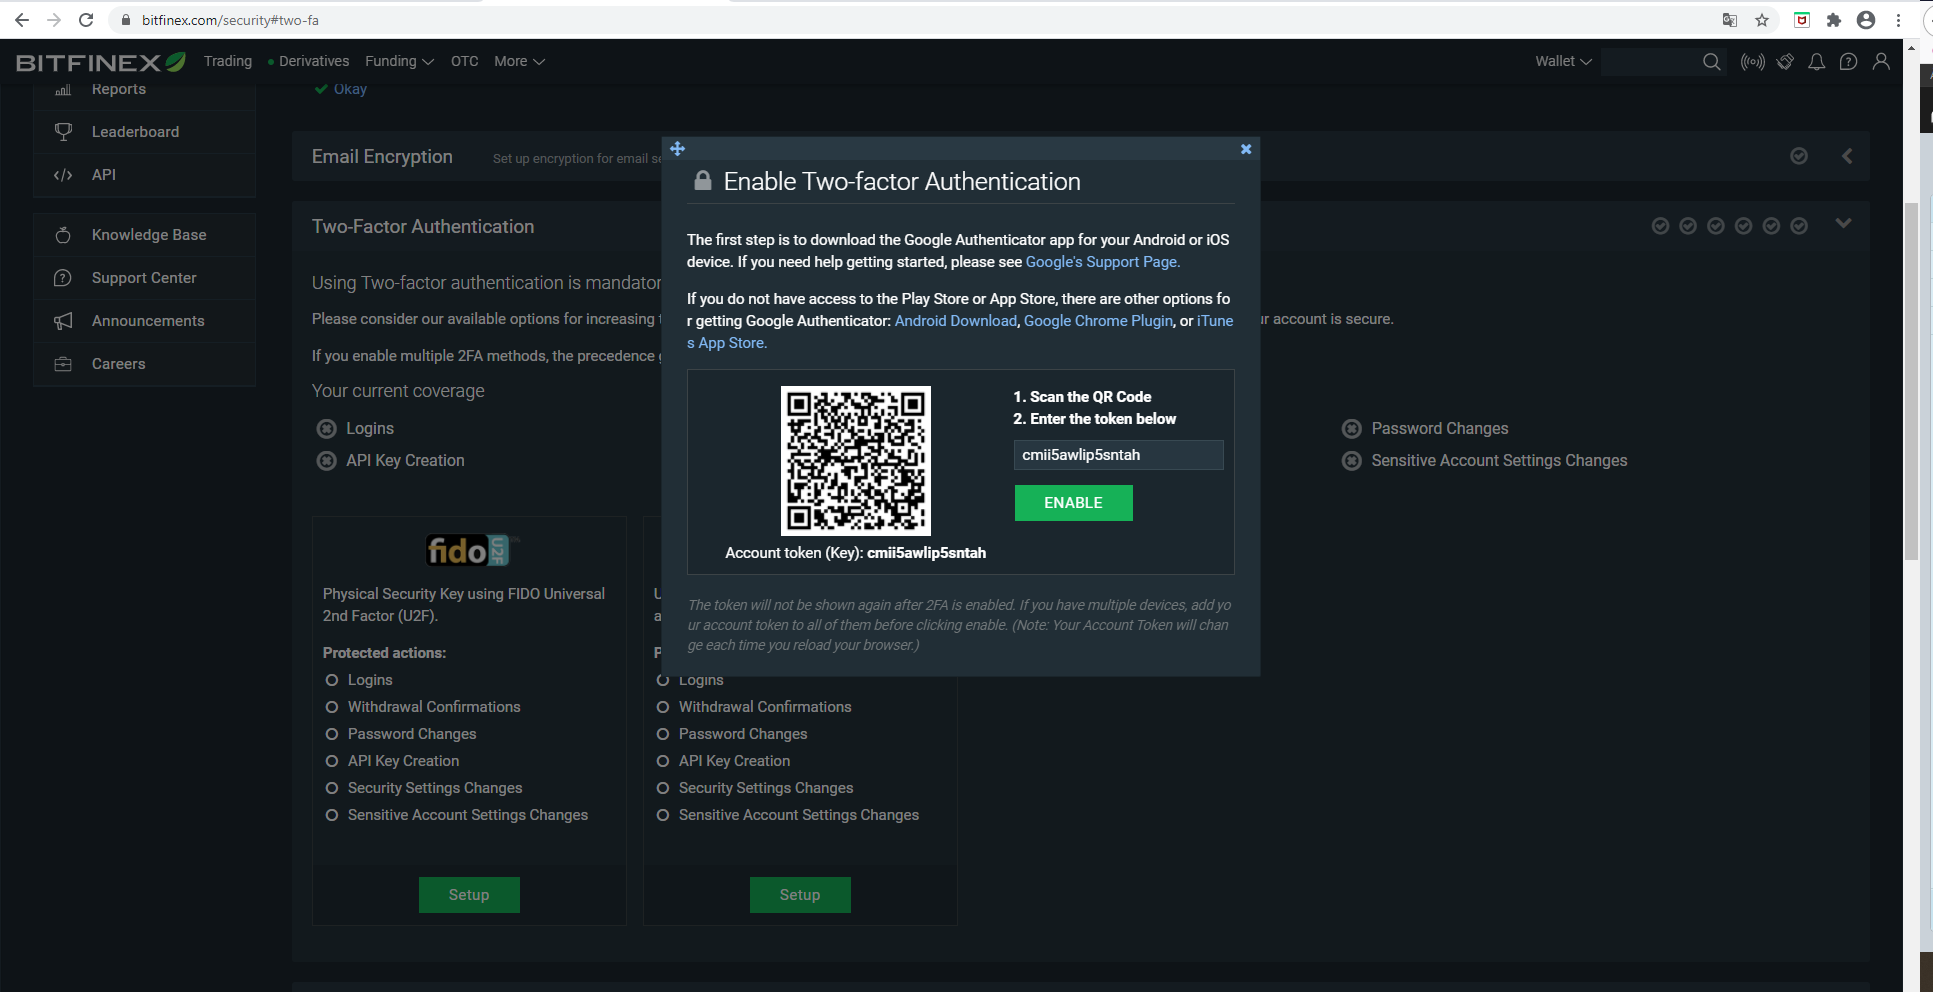Click Setup button under FIDO card
The height and width of the screenshot is (992, 1933).
tap(469, 895)
